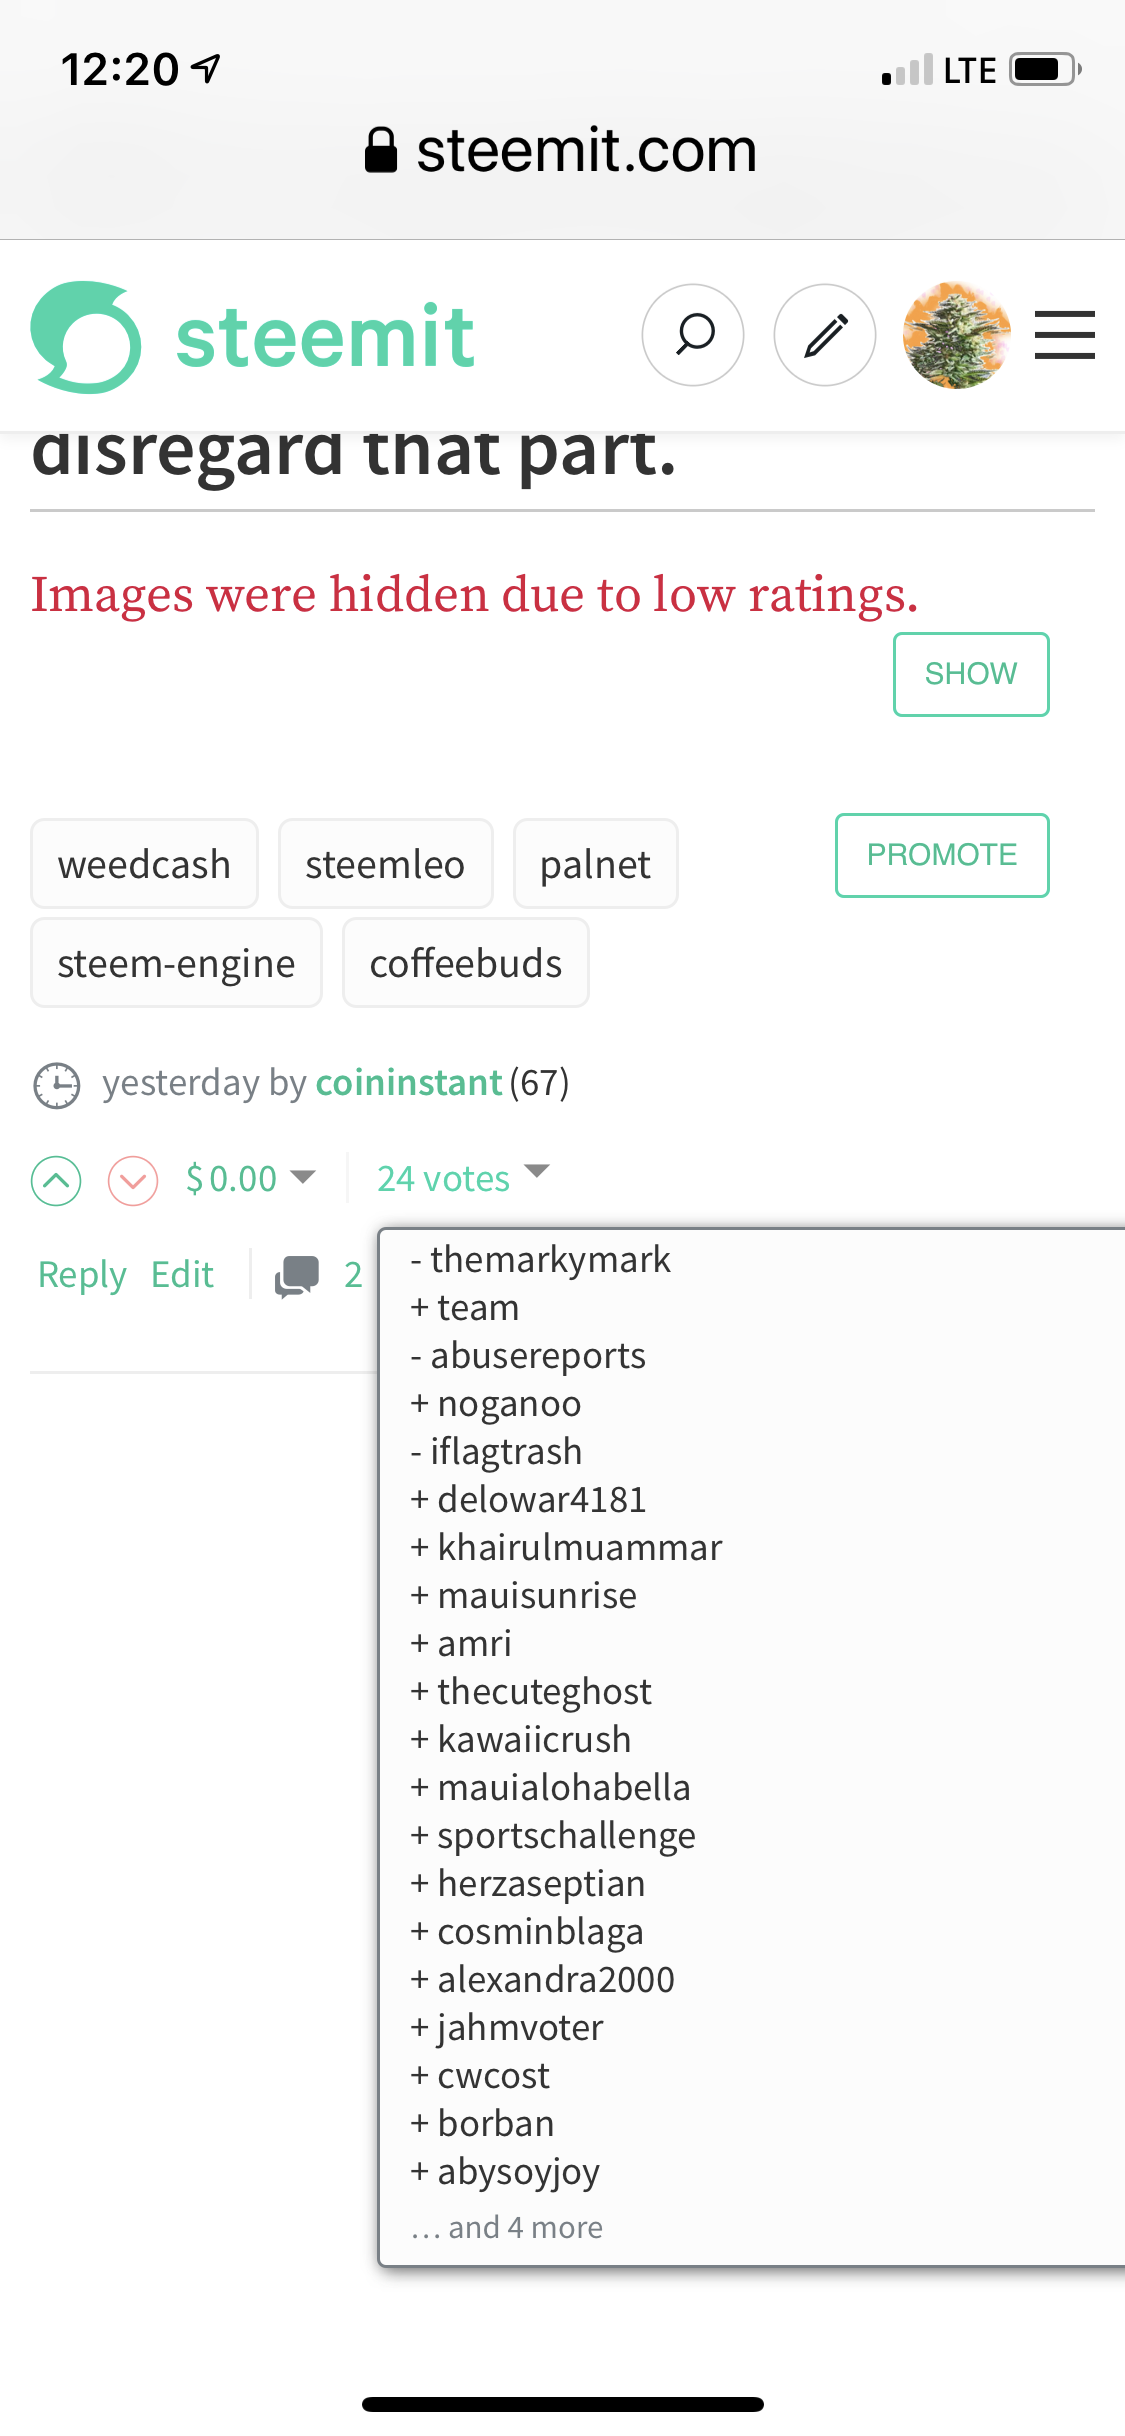Click the Steemit logo icon
The image size is (1125, 2436).
(86, 337)
